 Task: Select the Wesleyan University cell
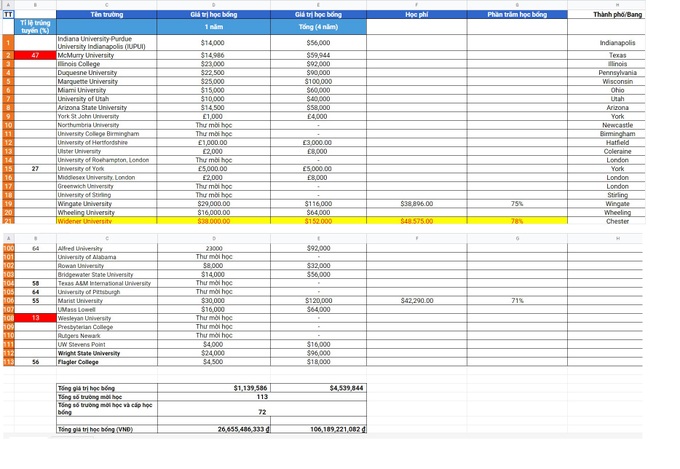107,318
